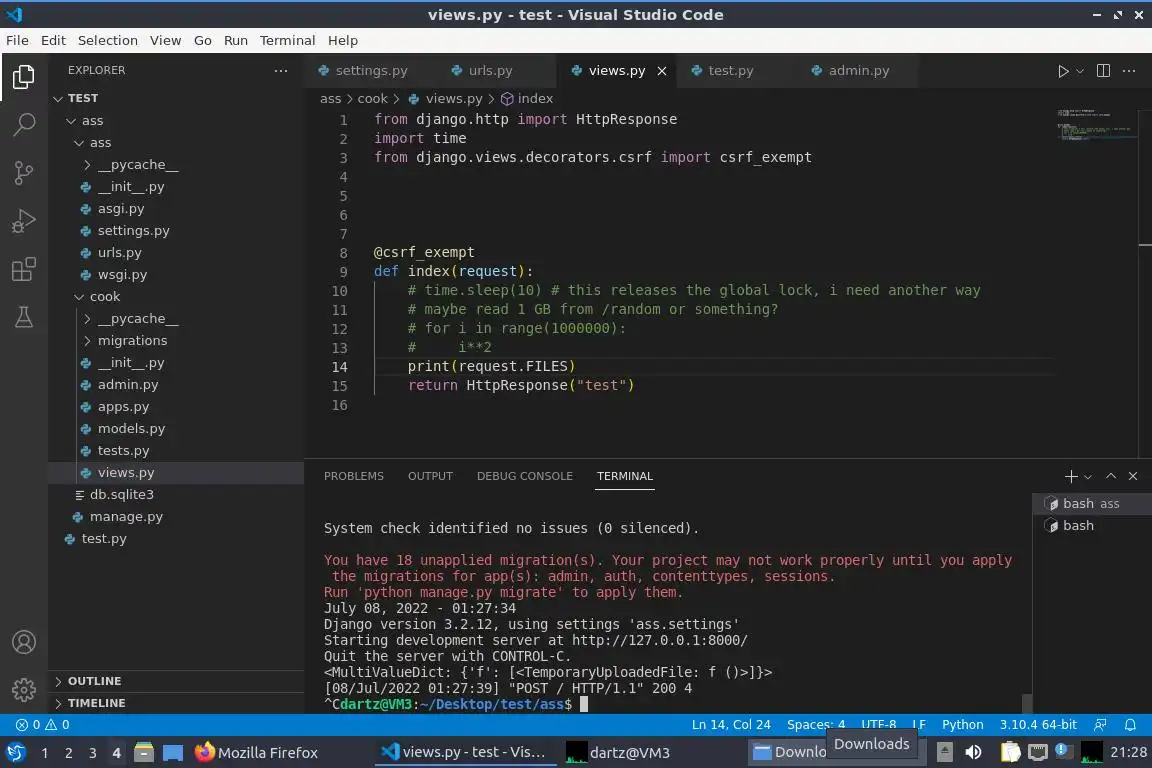Switch to the admin.py editor tab
This screenshot has height=768, width=1152.
point(858,71)
